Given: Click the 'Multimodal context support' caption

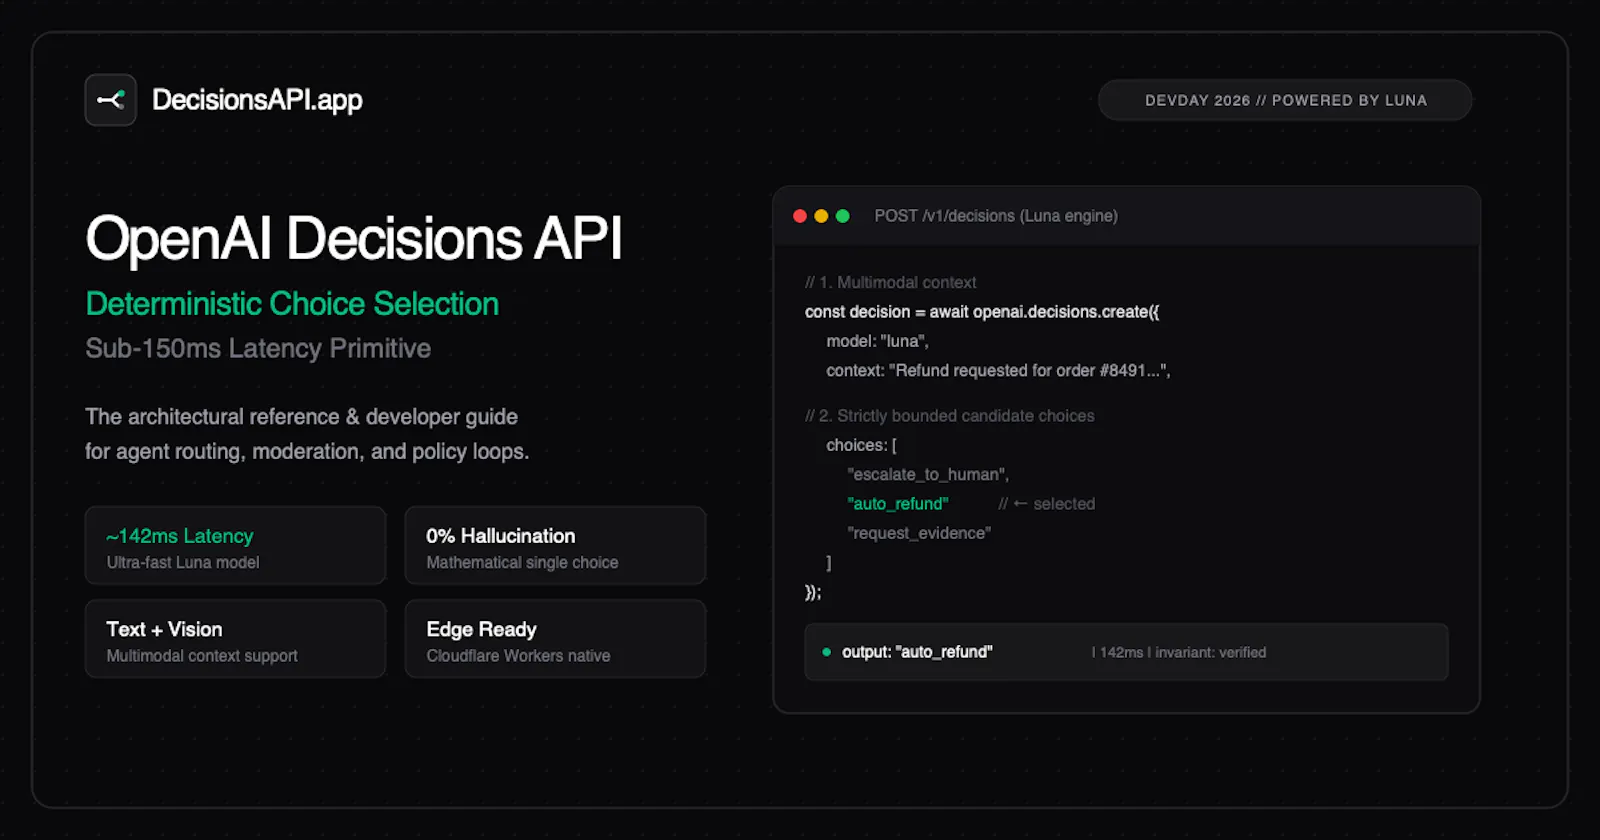Looking at the screenshot, I should pyautogui.click(x=202, y=656).
